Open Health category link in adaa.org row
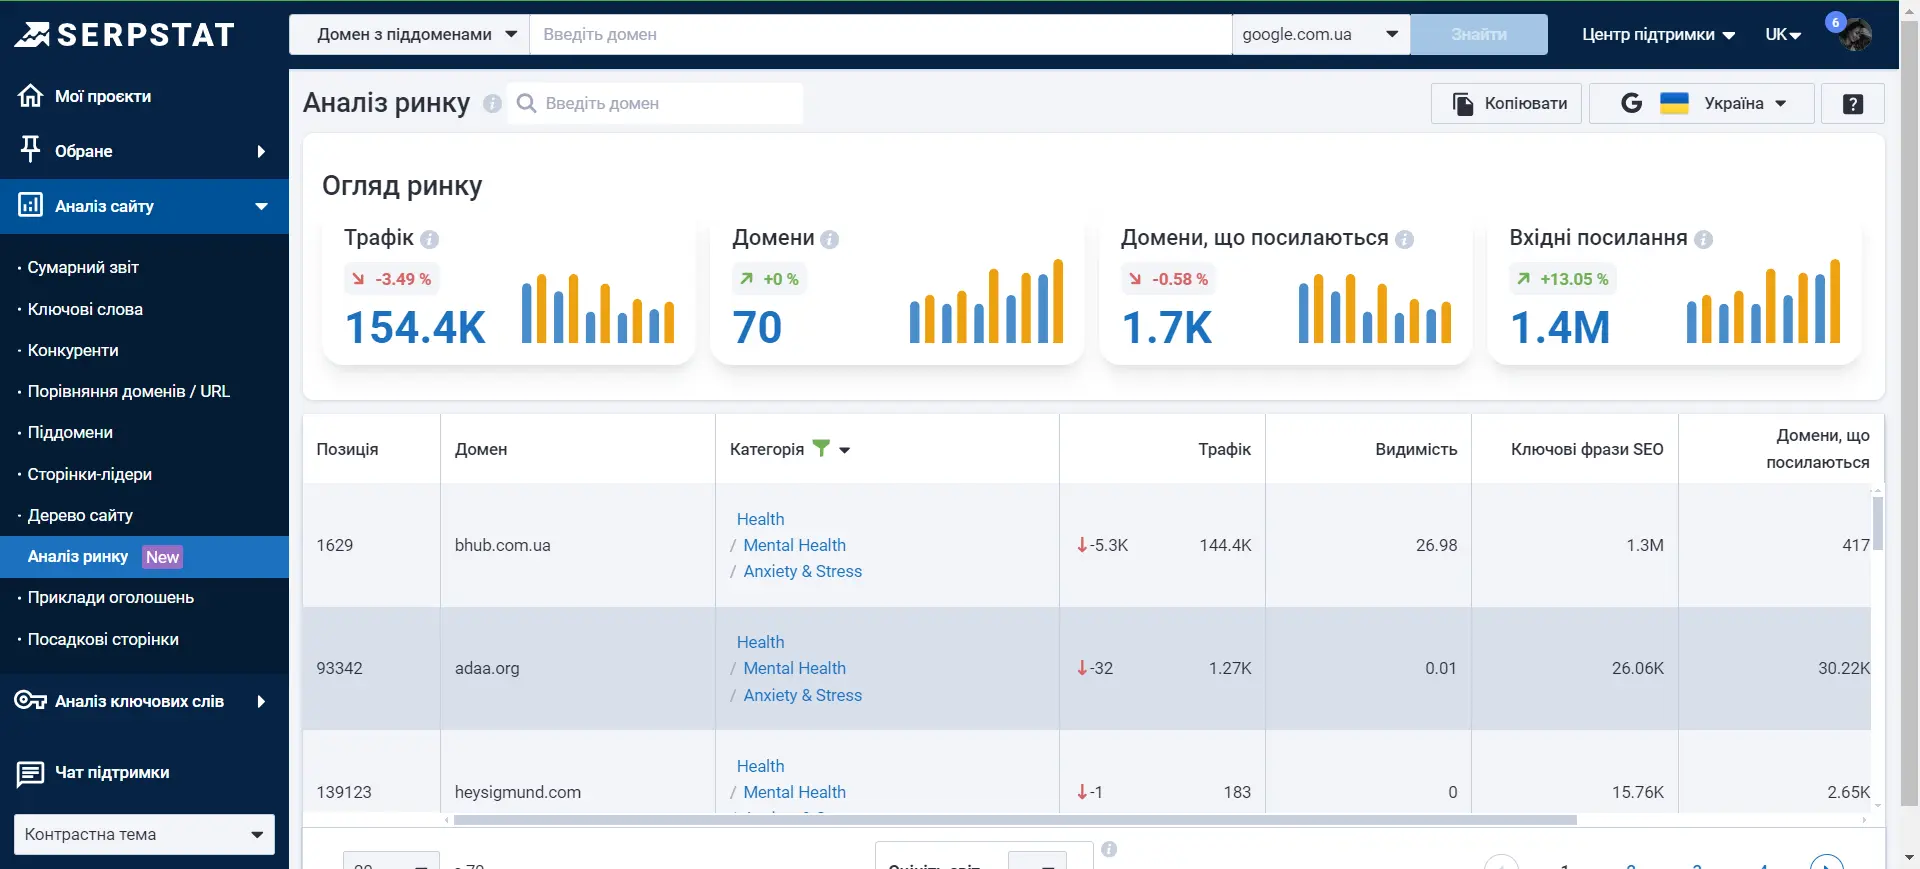The height and width of the screenshot is (869, 1920). (x=760, y=642)
